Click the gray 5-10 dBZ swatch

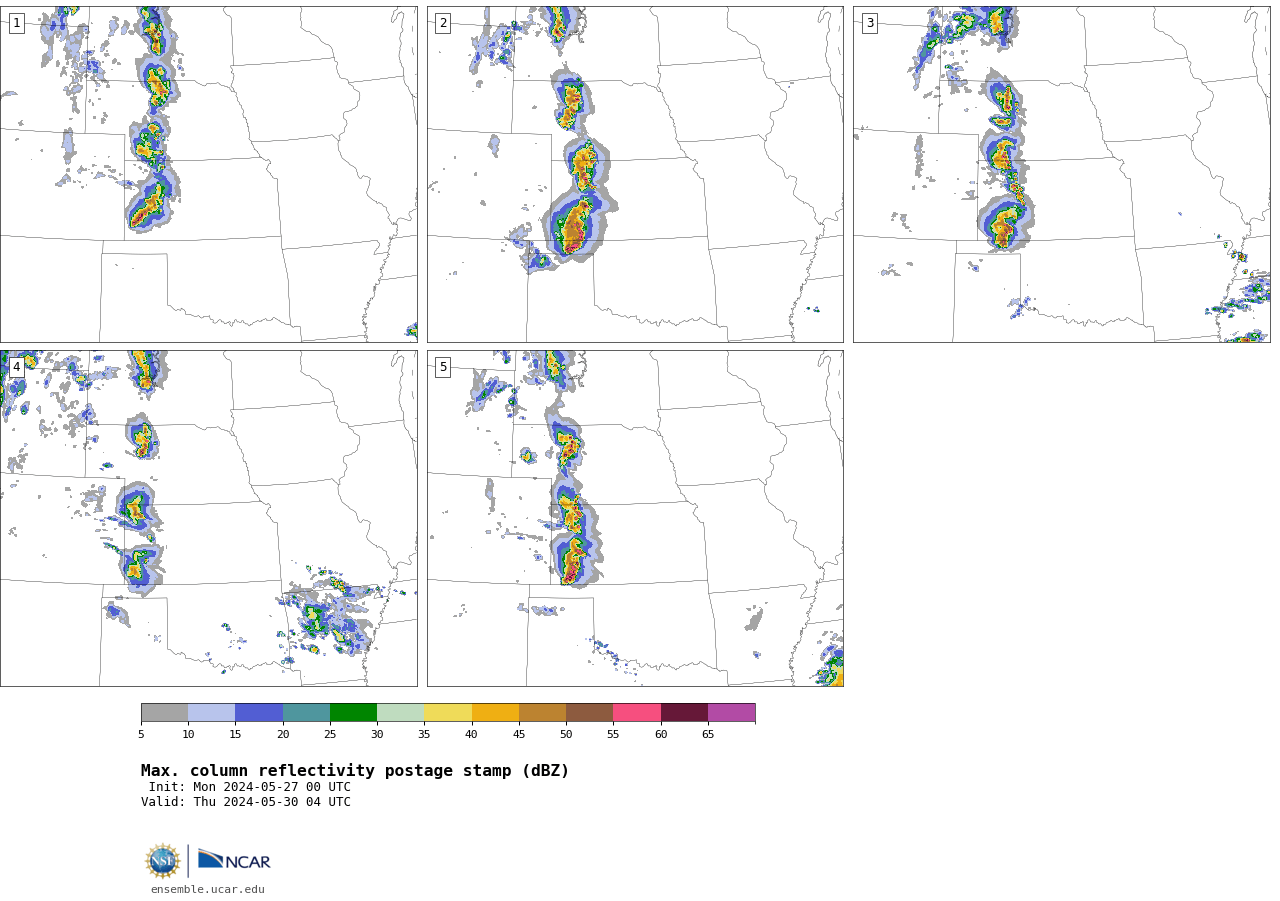click(x=164, y=713)
